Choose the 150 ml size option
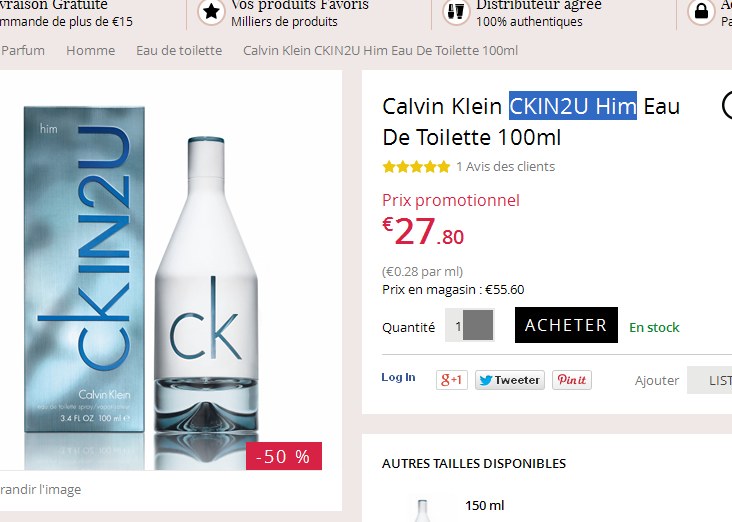 point(485,506)
